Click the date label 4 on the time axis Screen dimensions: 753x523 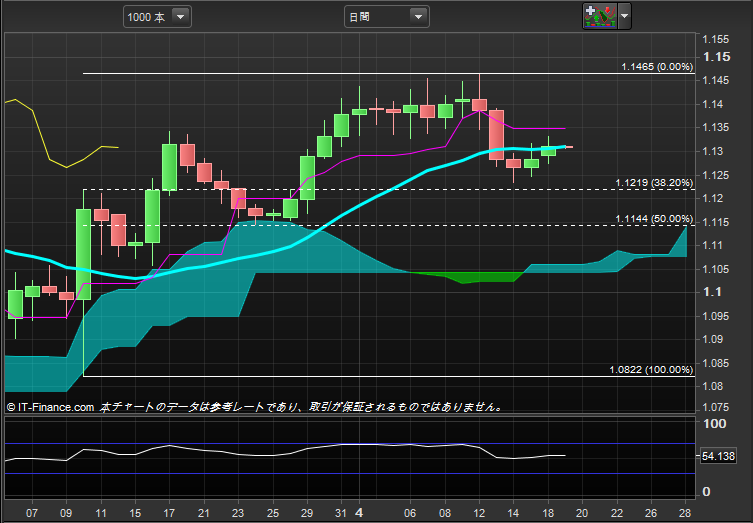pos(359,513)
